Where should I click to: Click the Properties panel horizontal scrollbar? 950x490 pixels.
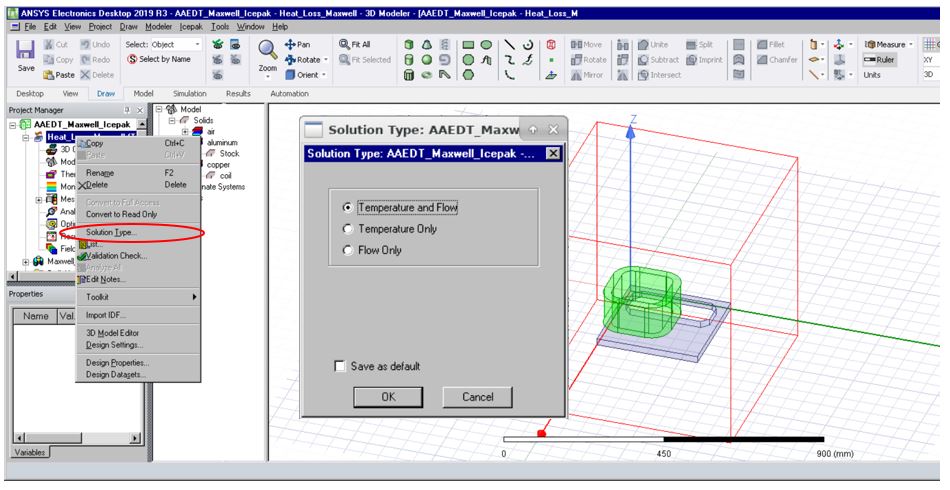(76, 438)
